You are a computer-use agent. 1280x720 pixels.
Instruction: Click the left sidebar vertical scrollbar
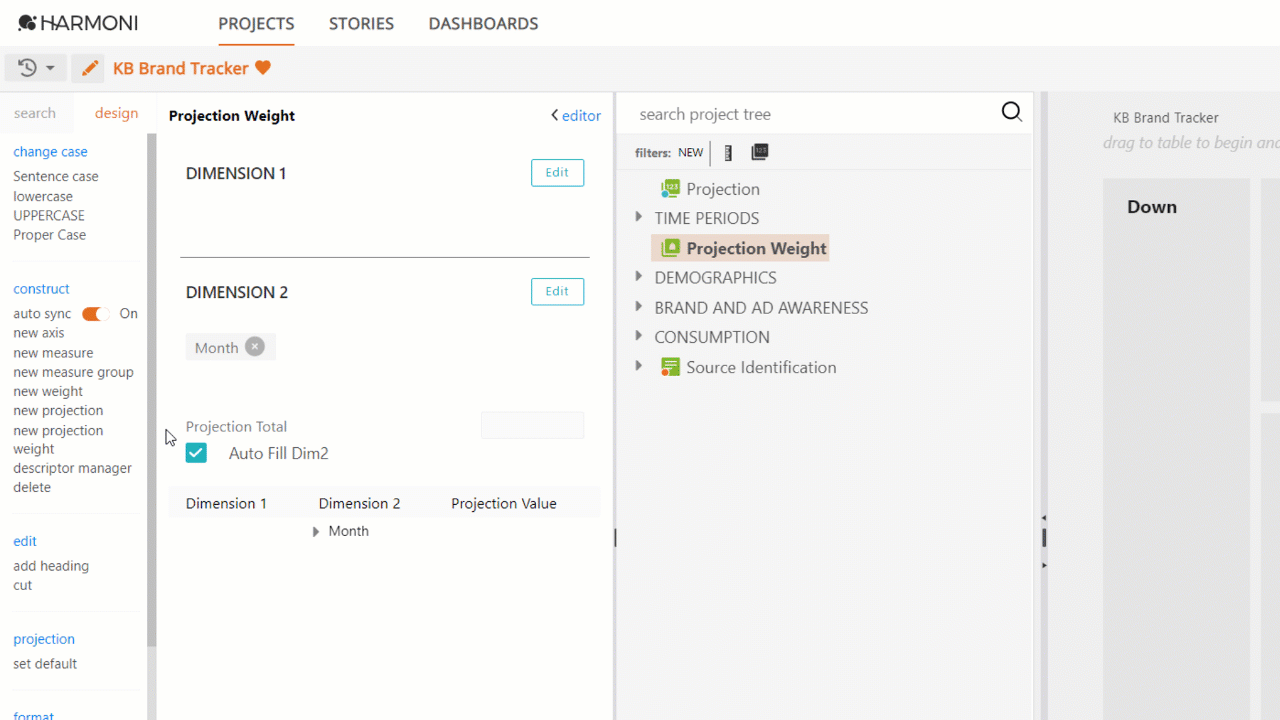click(152, 390)
